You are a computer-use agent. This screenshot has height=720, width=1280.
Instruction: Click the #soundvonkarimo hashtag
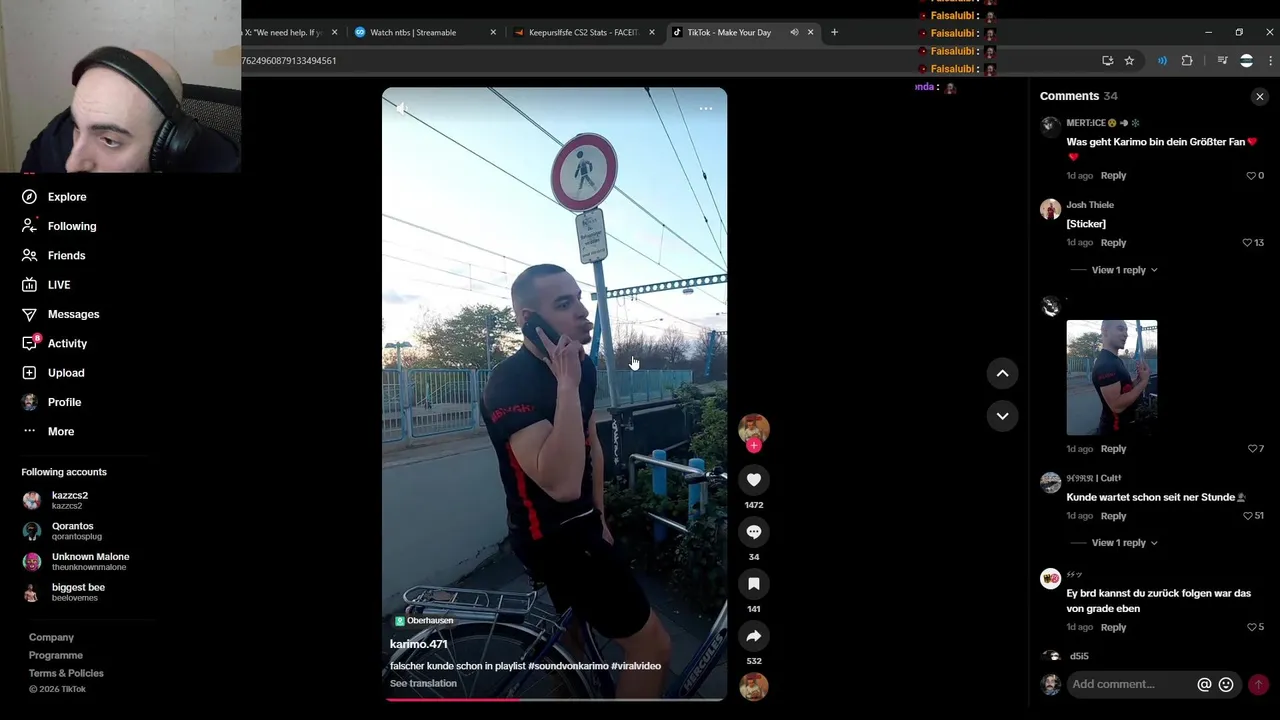tap(568, 666)
